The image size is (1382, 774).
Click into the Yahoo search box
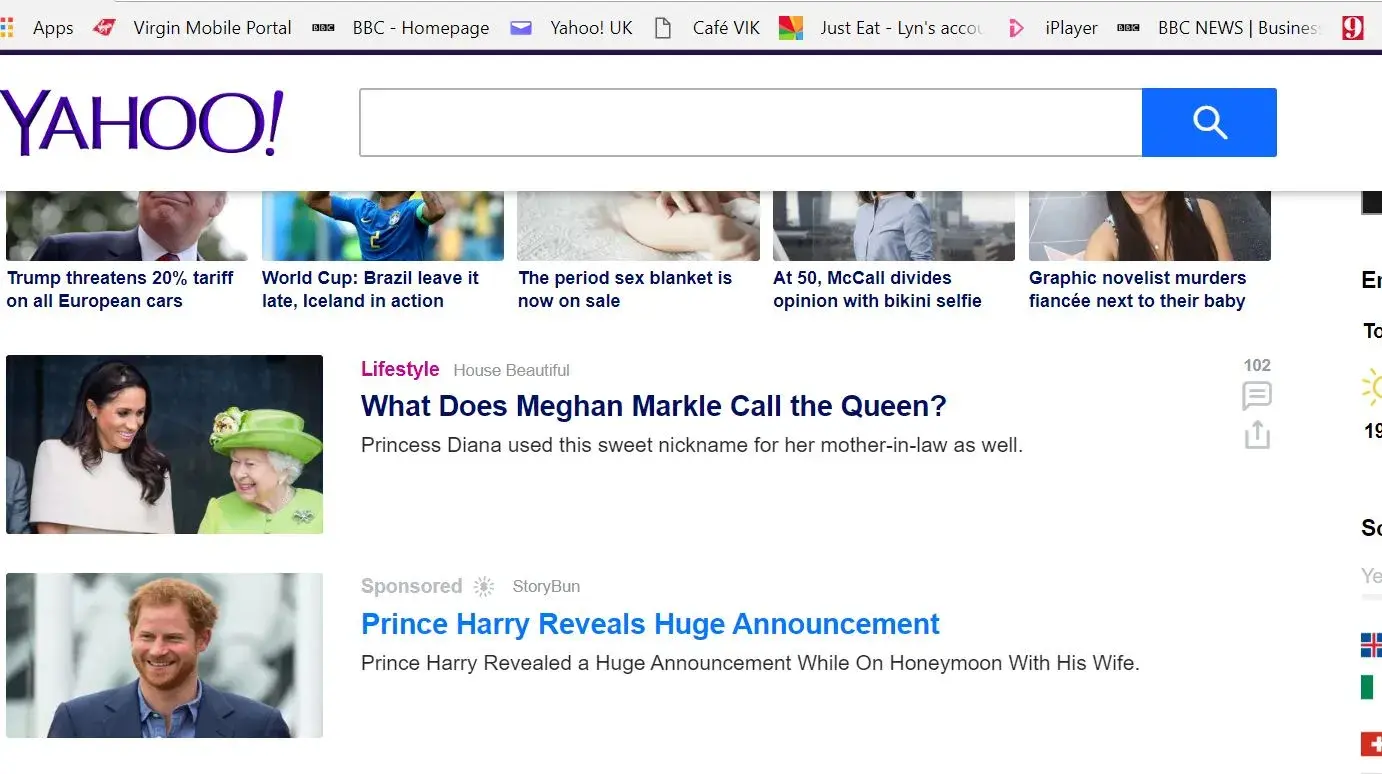tap(750, 122)
